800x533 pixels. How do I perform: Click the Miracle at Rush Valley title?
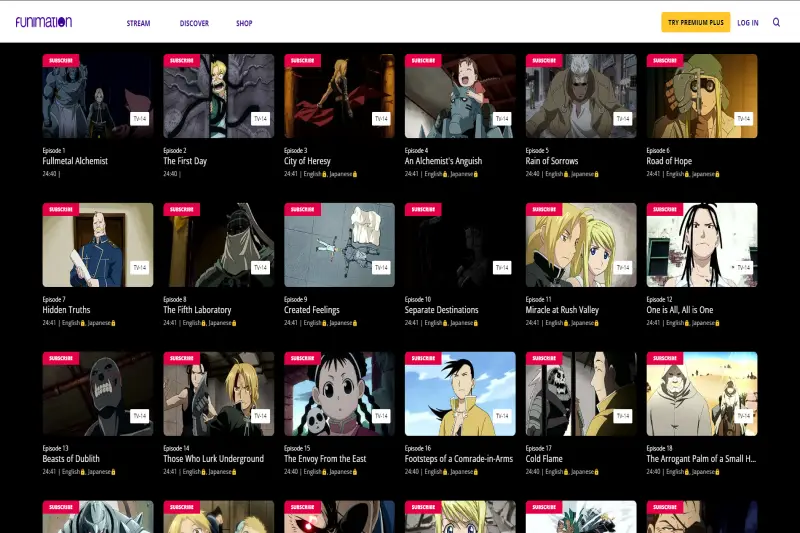(x=562, y=310)
